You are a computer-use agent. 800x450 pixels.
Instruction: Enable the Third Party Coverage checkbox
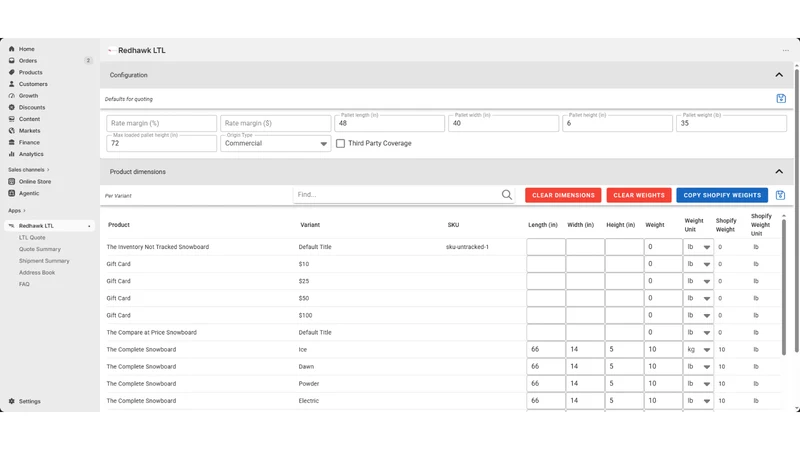340,143
